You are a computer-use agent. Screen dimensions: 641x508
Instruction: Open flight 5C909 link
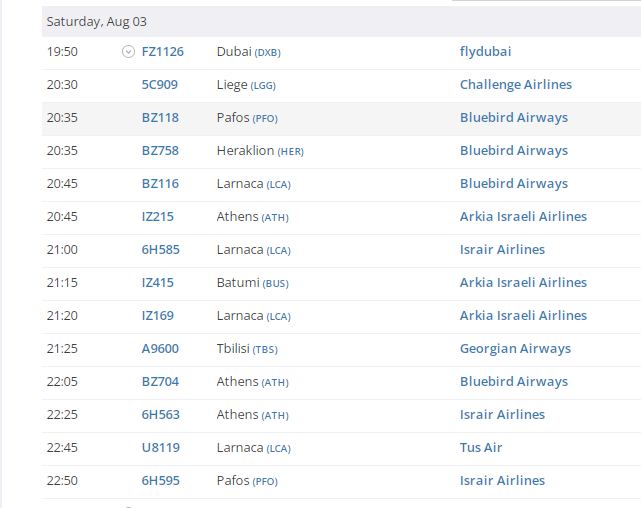click(159, 85)
